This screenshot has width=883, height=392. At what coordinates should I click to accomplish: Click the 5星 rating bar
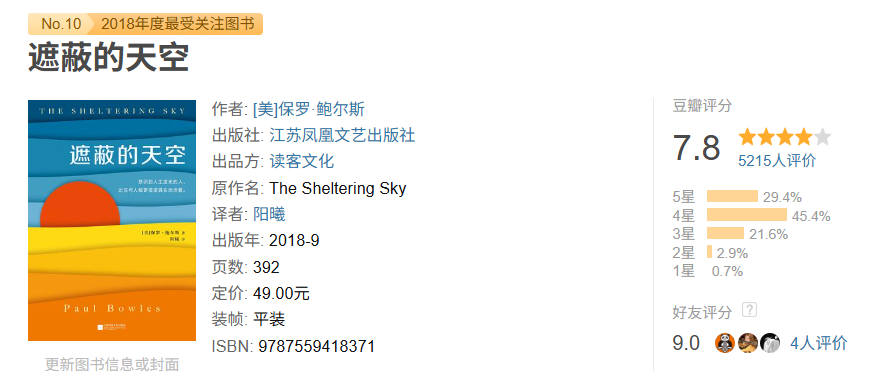(732, 196)
